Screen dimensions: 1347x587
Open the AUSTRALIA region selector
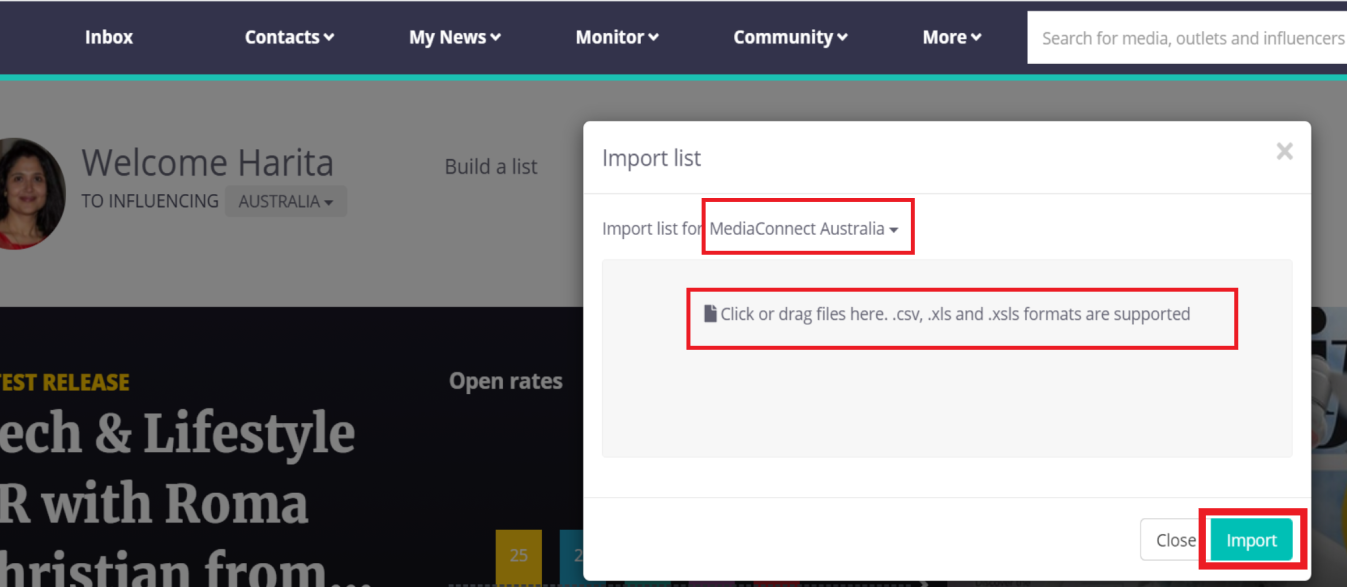coord(285,201)
